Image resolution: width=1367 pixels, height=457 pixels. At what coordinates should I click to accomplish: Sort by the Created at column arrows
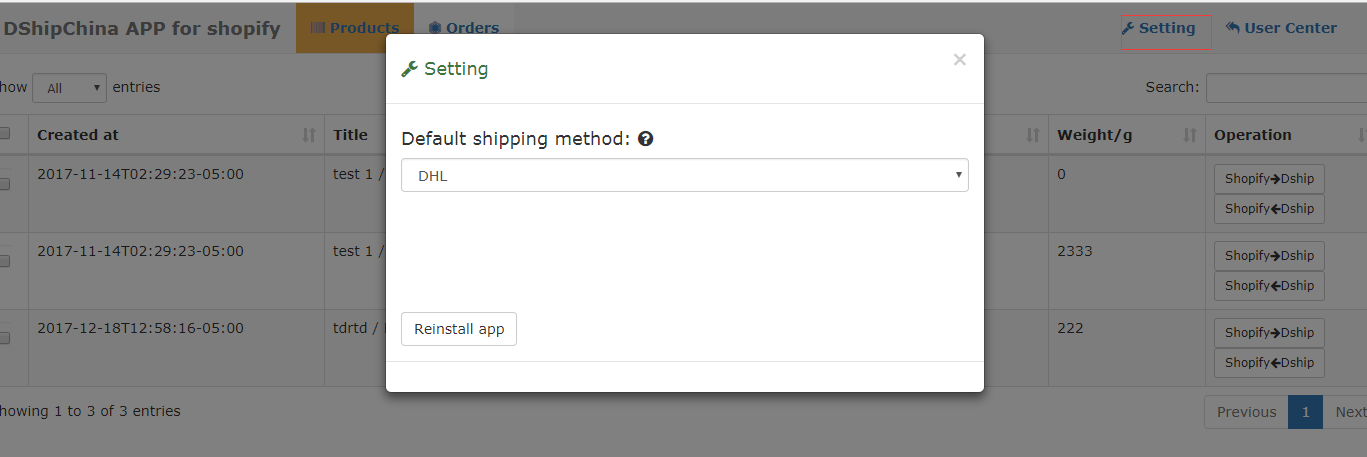point(309,135)
